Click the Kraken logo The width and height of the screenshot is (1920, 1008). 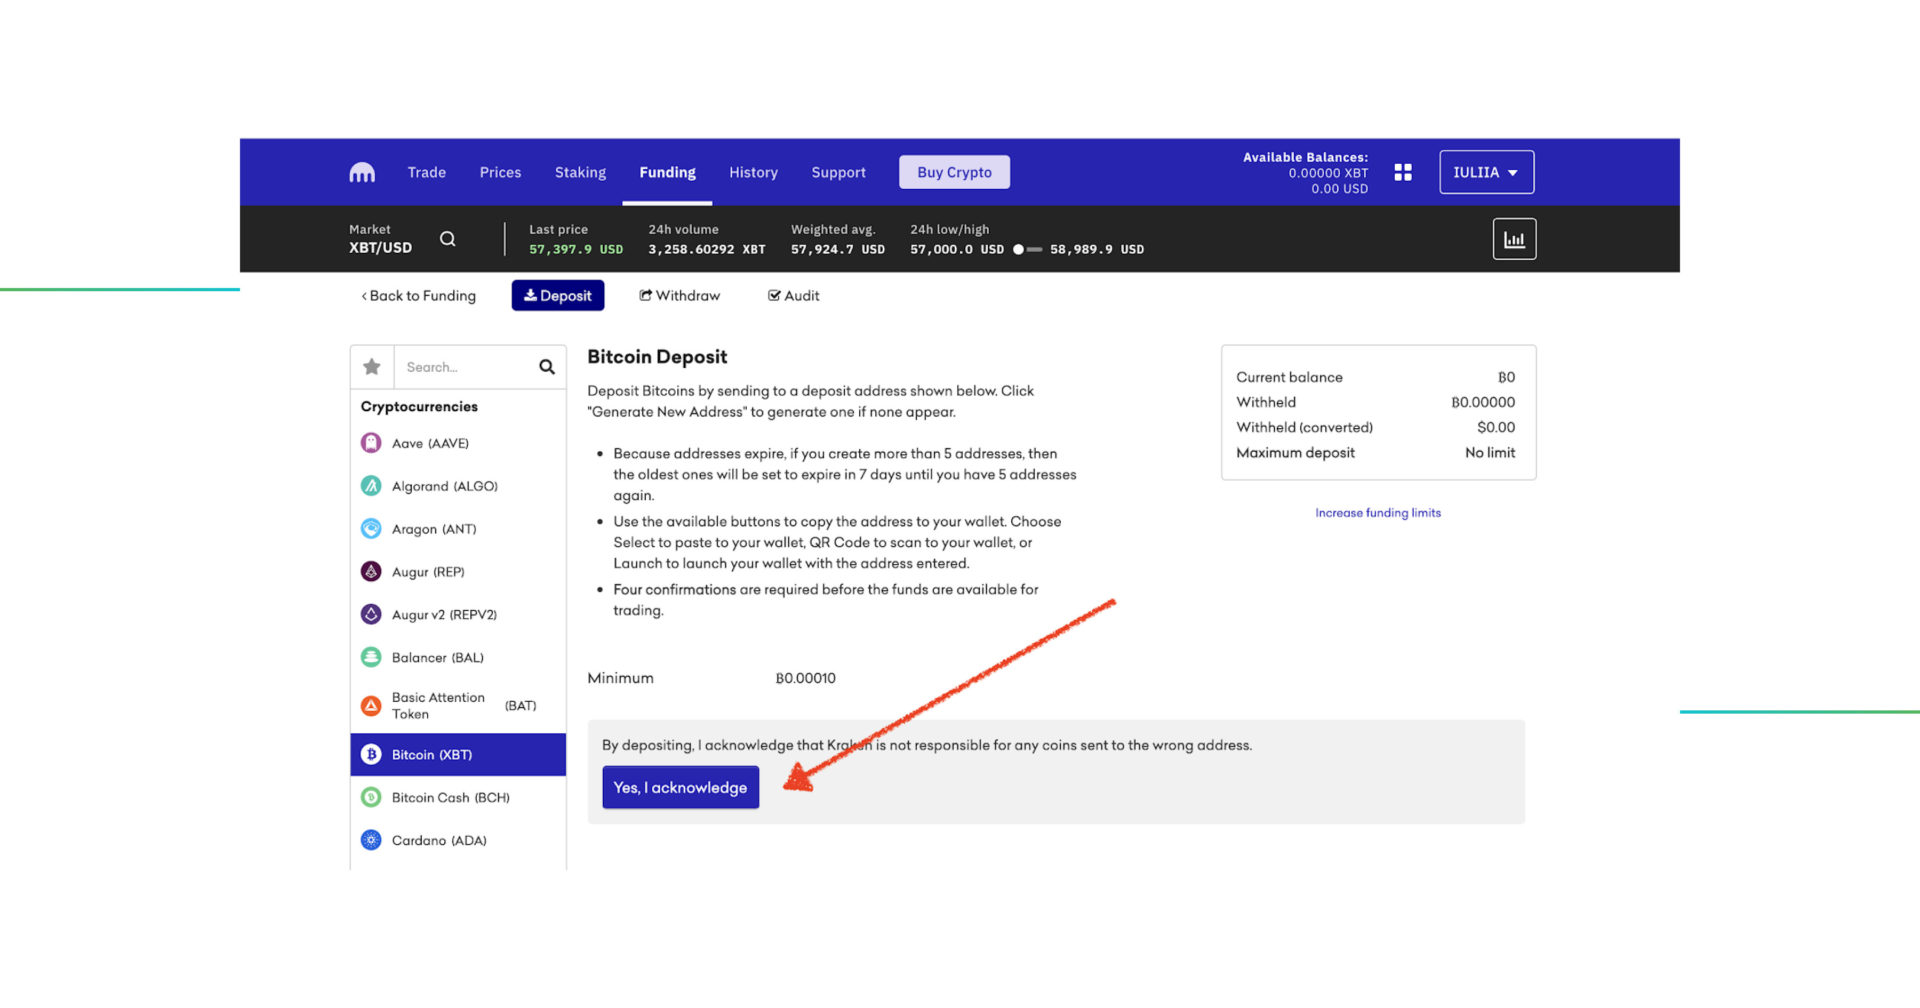click(x=362, y=171)
